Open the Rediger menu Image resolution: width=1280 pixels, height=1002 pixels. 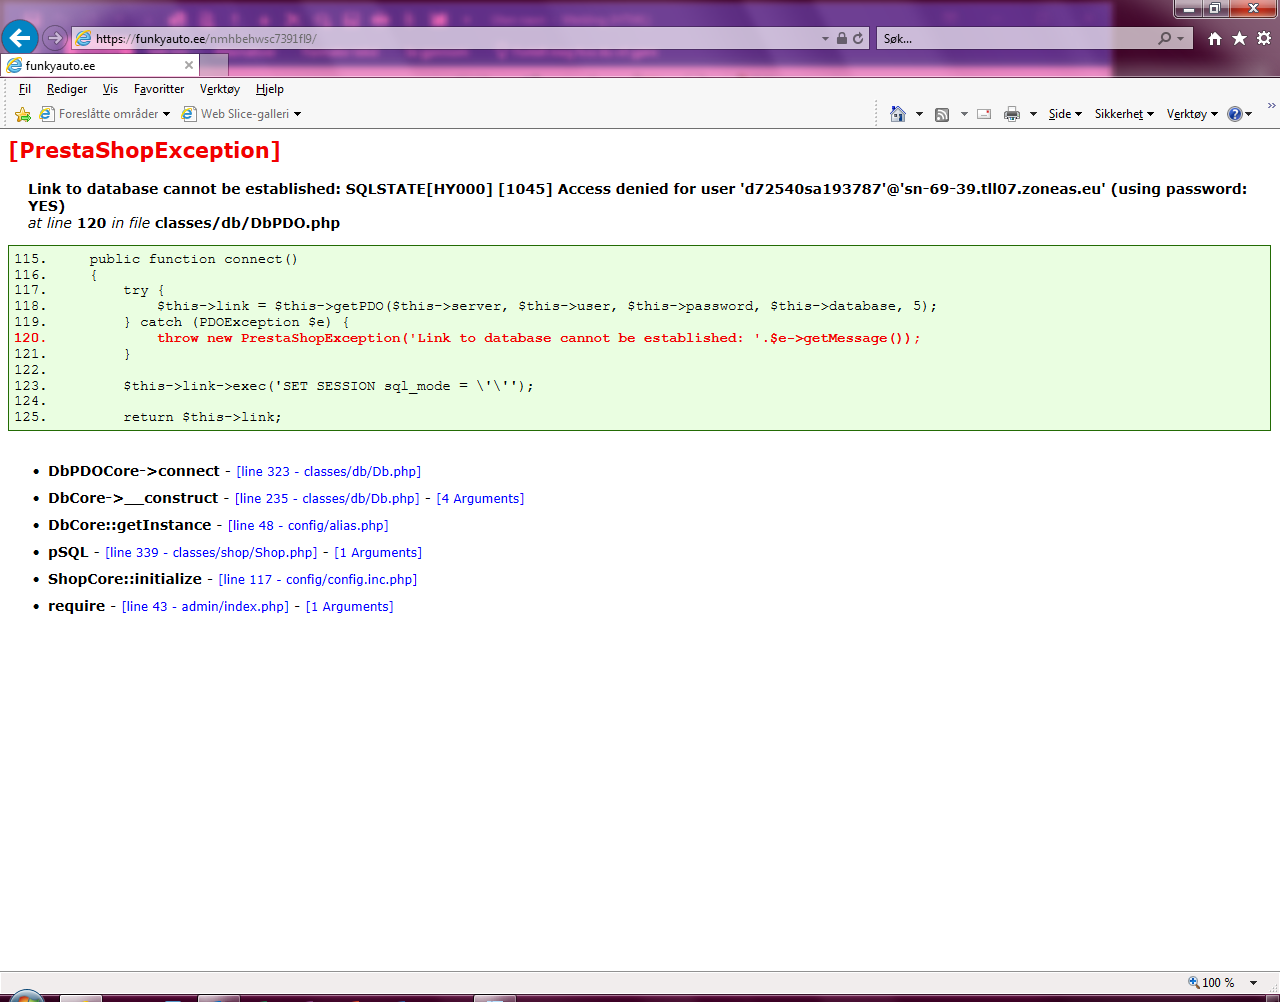point(67,89)
